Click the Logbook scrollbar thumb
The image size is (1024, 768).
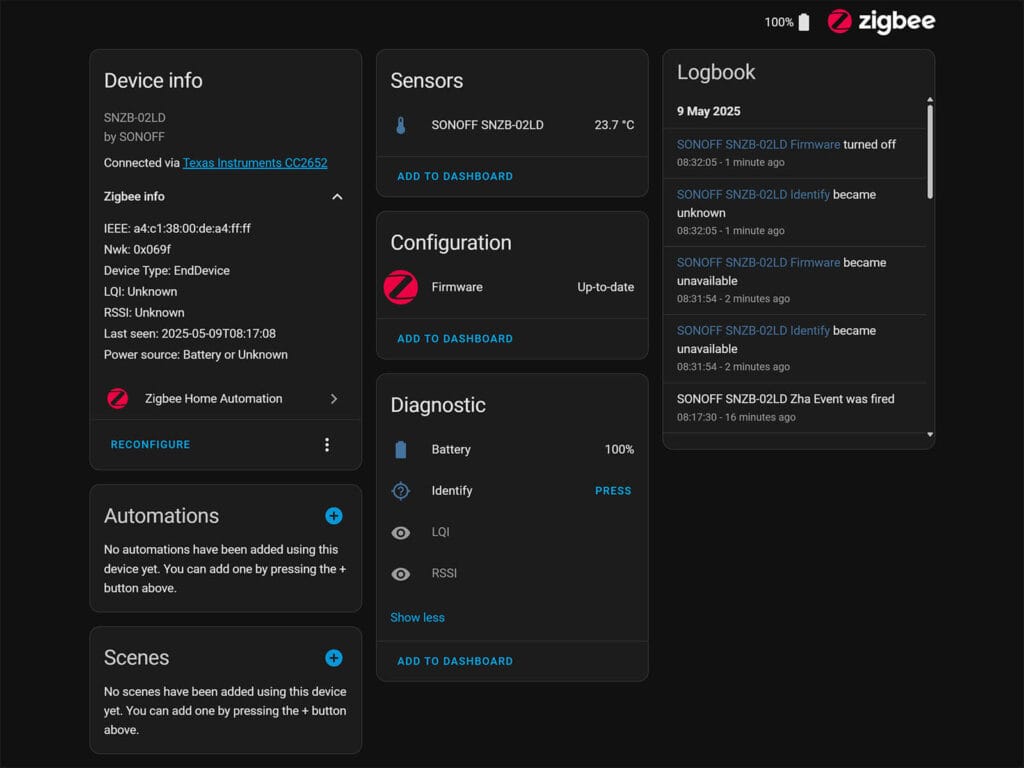click(x=930, y=152)
